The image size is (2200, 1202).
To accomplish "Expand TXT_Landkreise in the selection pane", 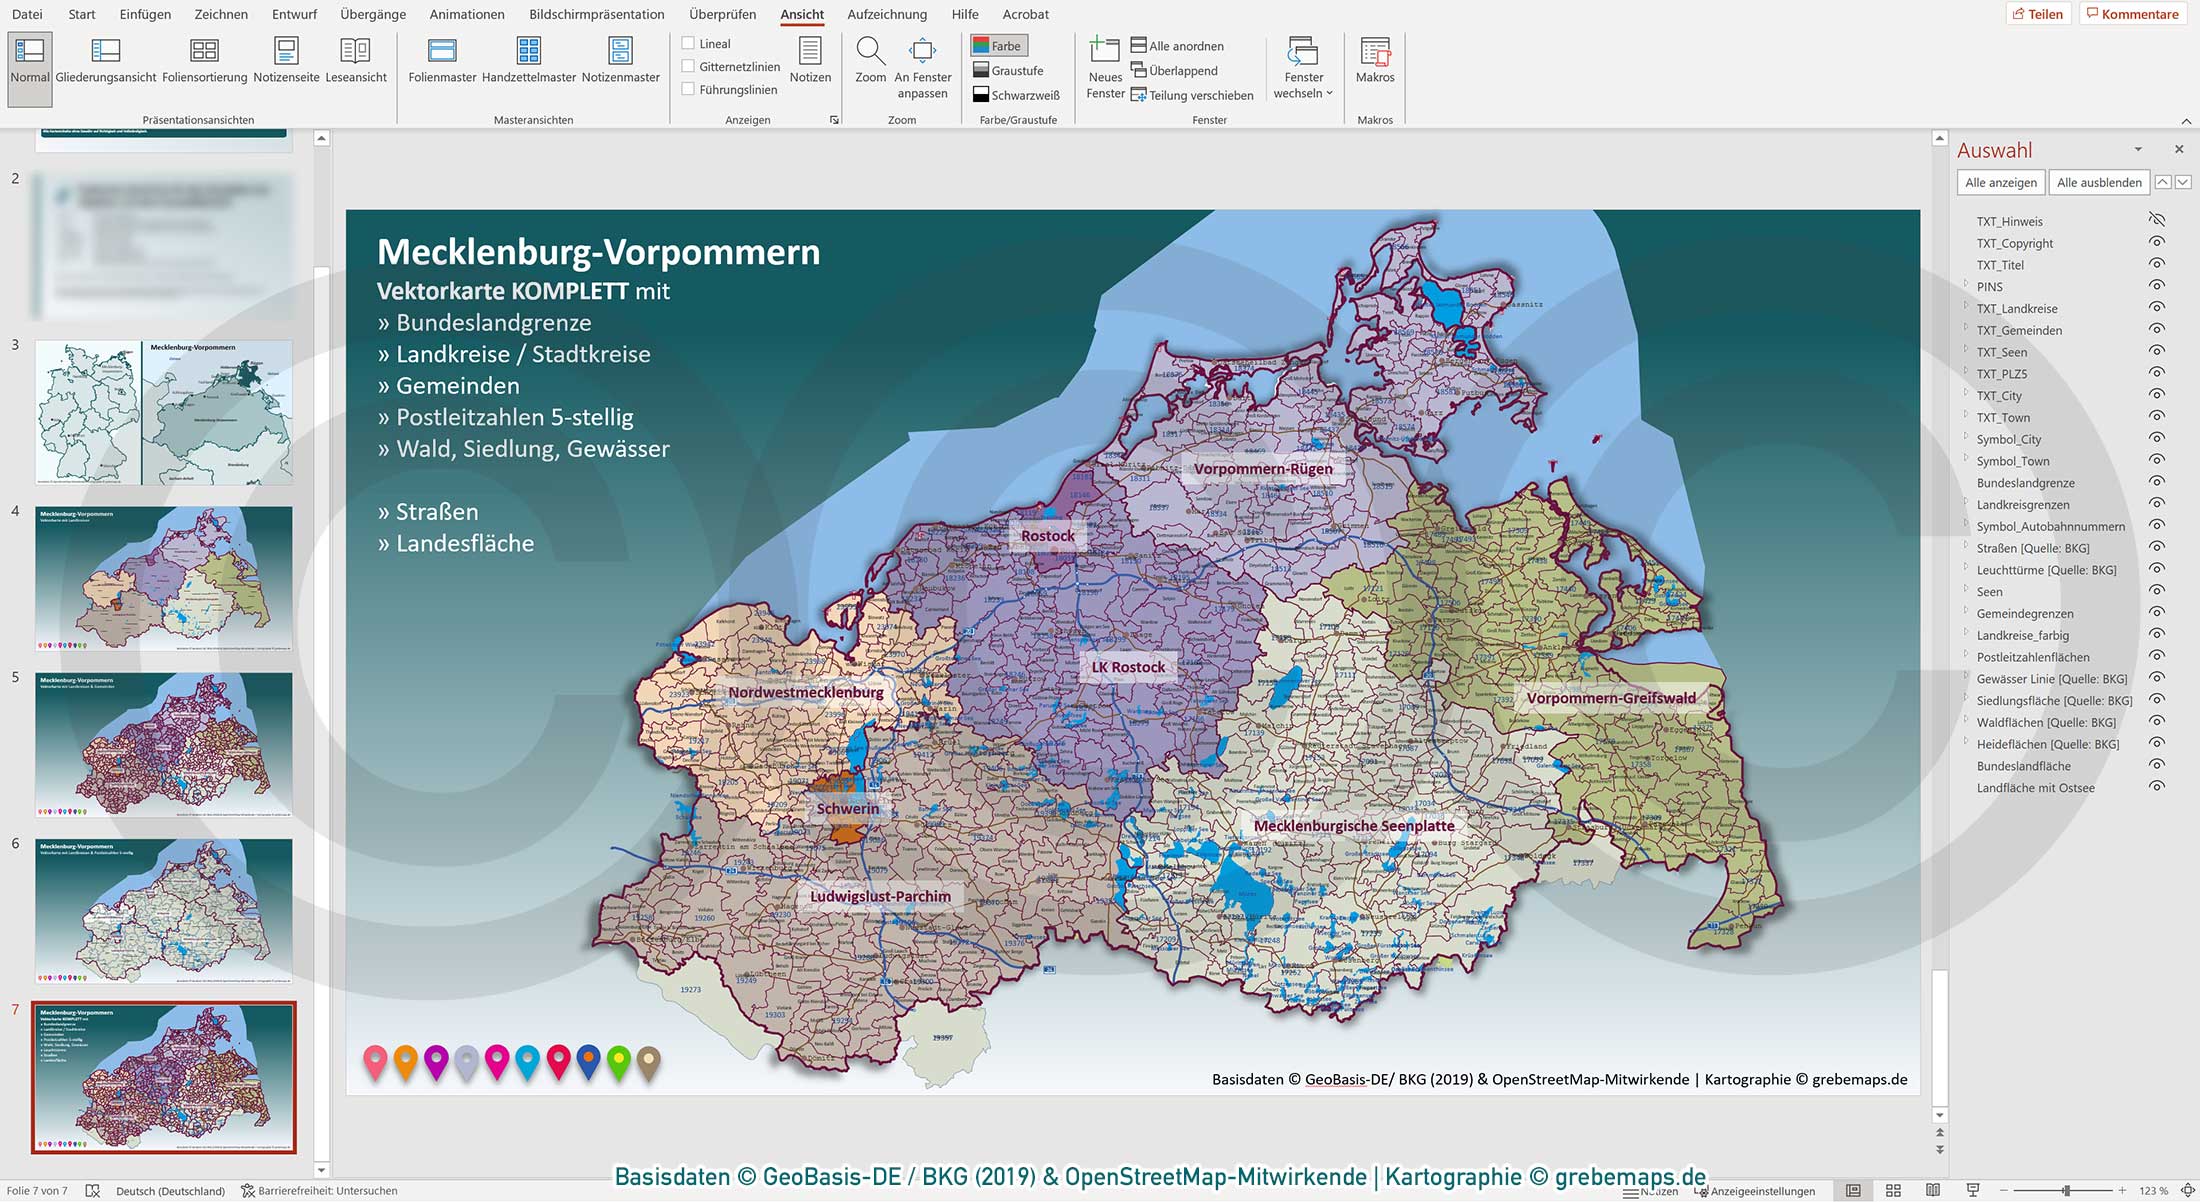I will (x=1966, y=309).
